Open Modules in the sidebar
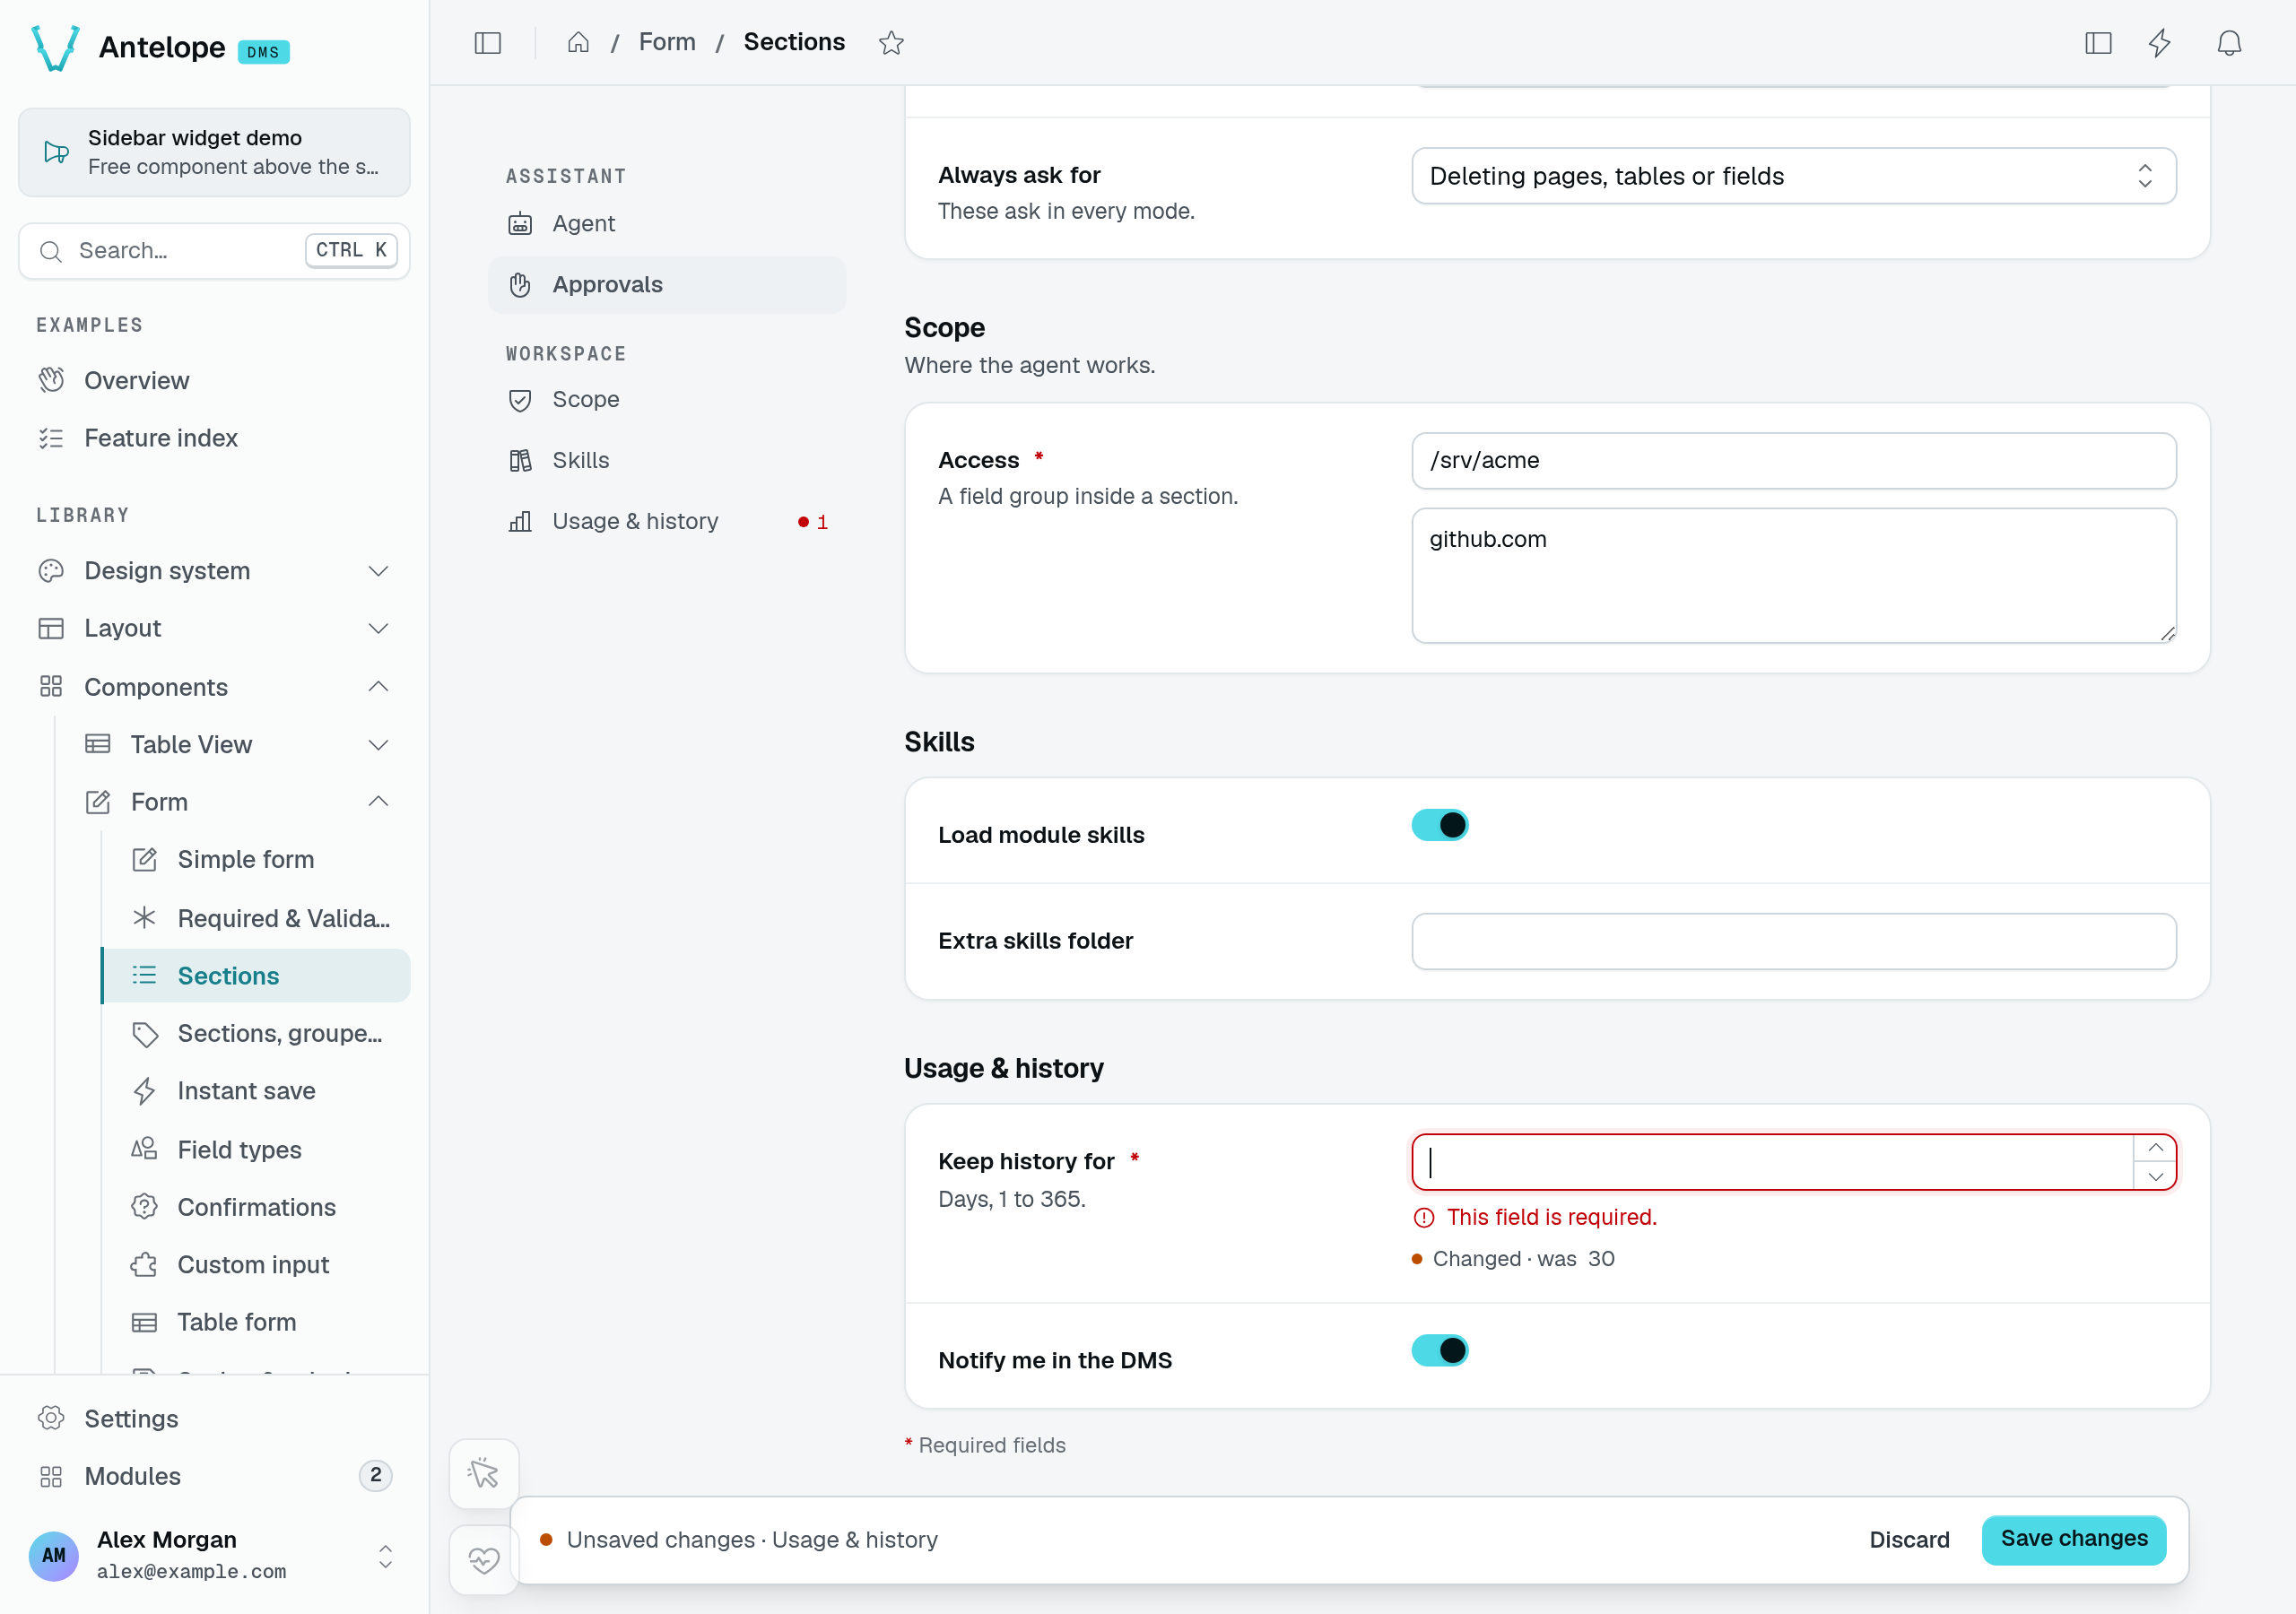 [x=214, y=1475]
